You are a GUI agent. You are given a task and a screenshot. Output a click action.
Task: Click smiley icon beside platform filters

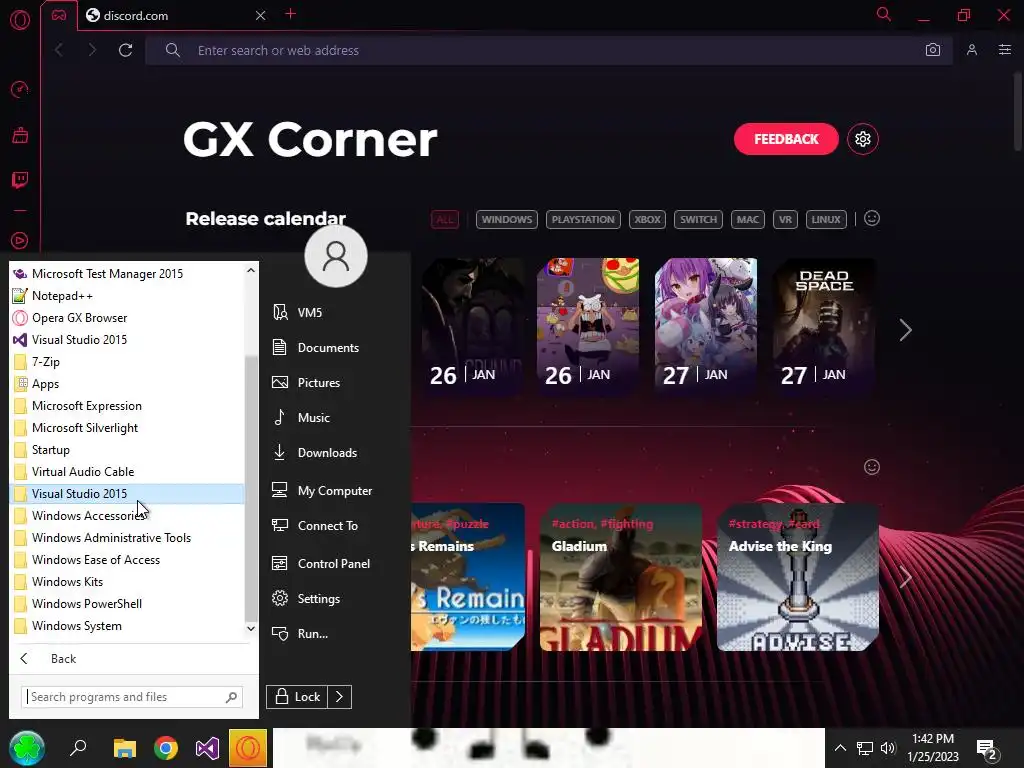(872, 218)
